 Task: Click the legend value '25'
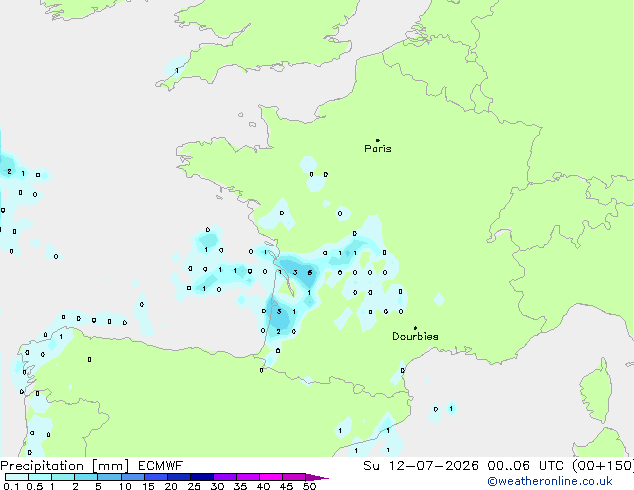point(194,486)
